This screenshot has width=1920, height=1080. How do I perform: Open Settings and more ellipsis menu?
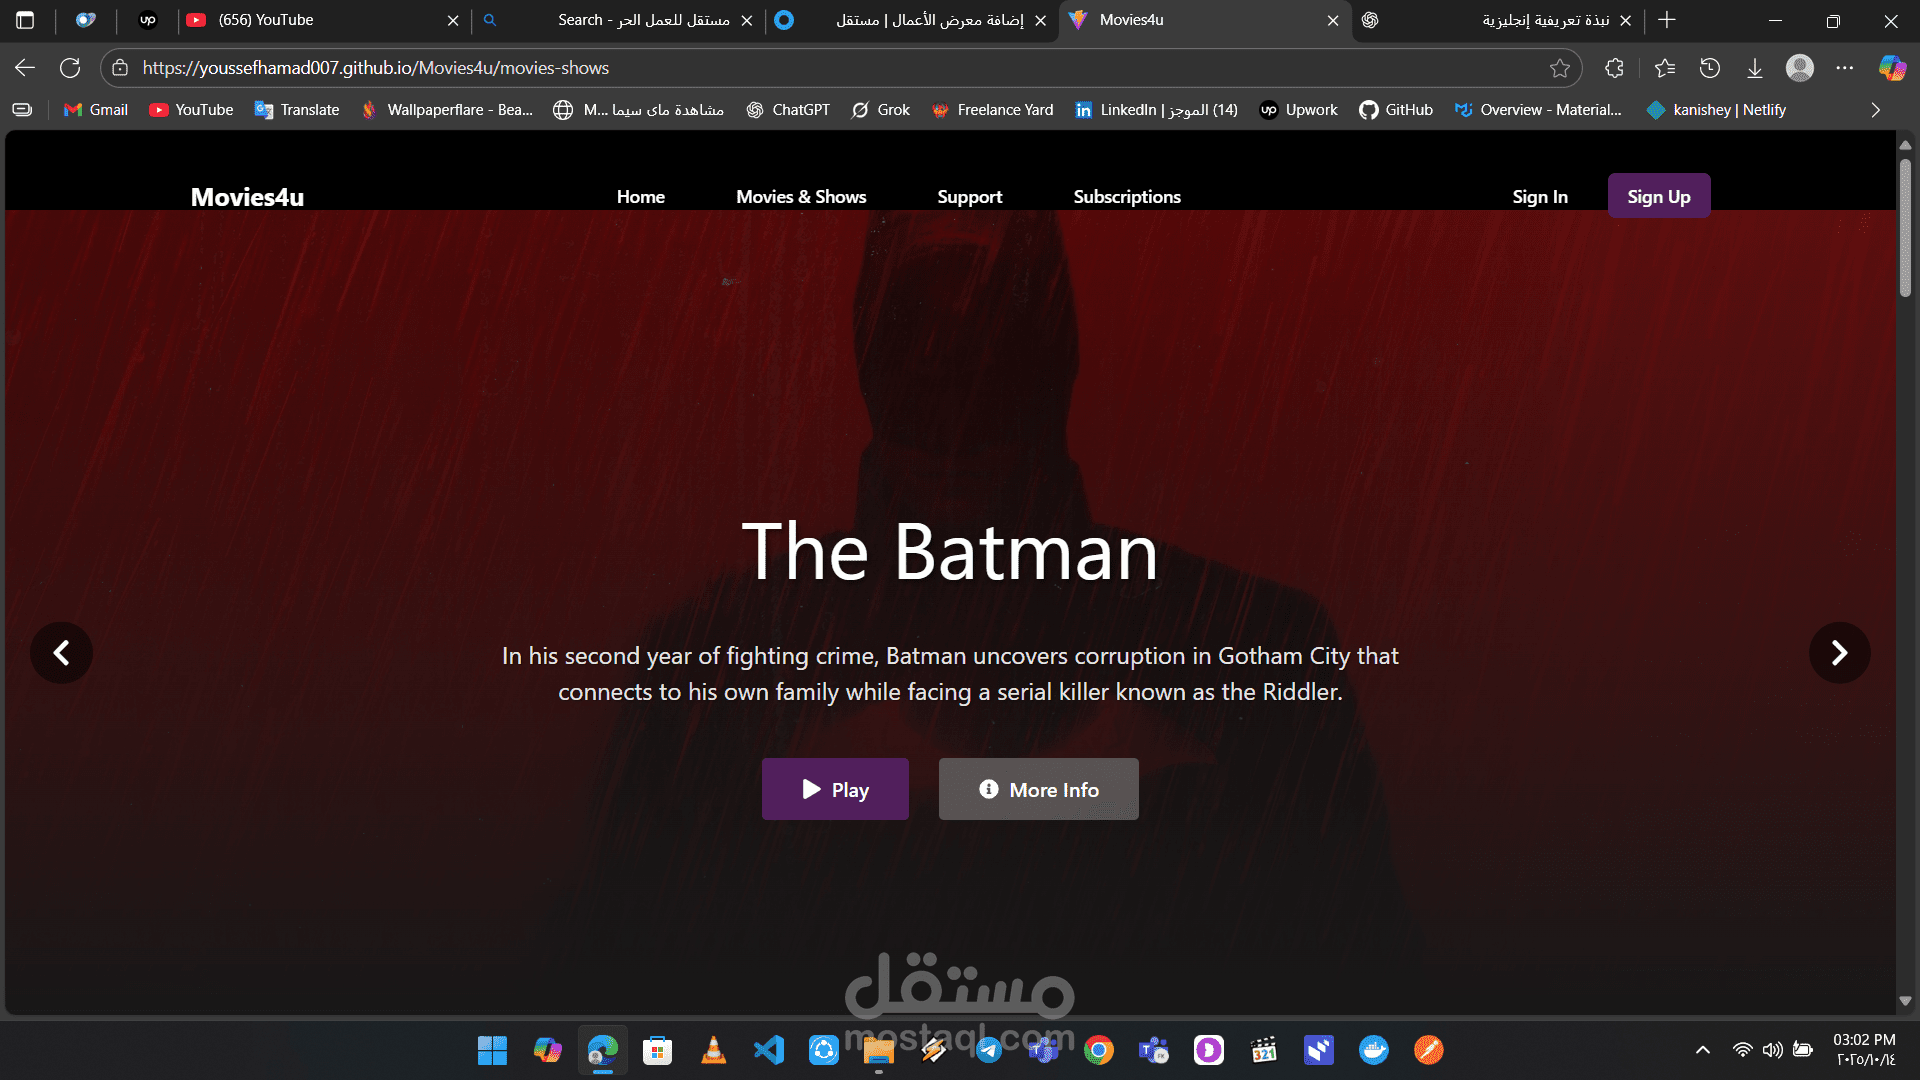point(1845,68)
